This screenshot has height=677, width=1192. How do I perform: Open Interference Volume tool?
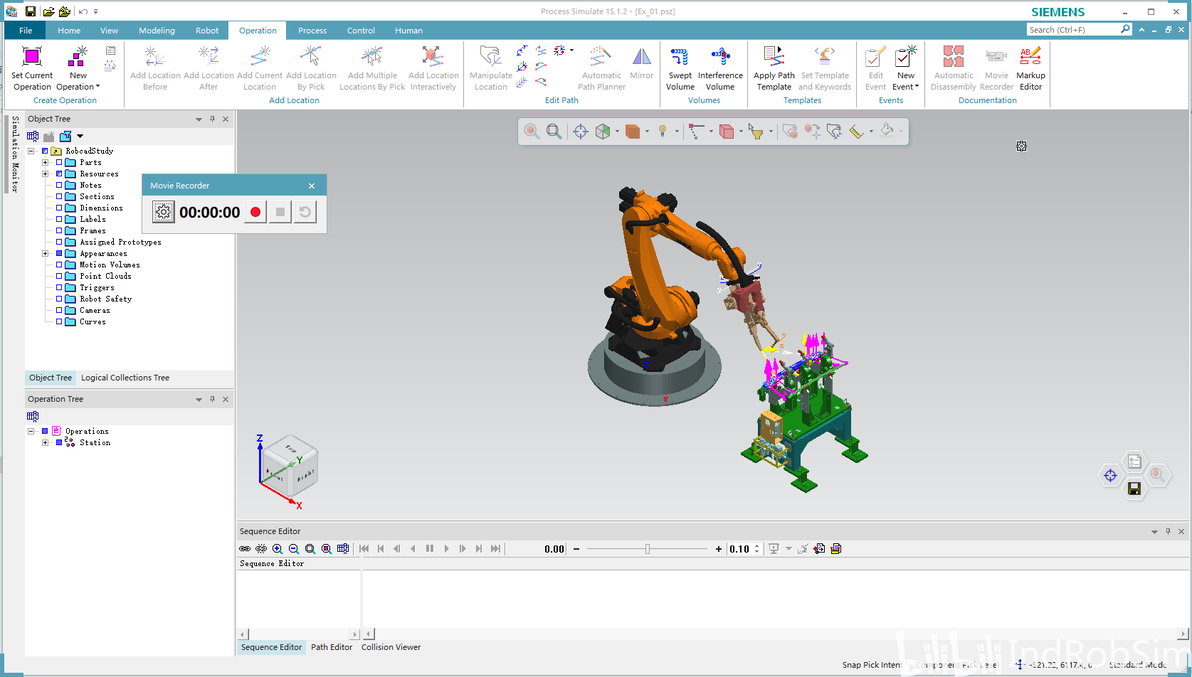click(x=720, y=68)
